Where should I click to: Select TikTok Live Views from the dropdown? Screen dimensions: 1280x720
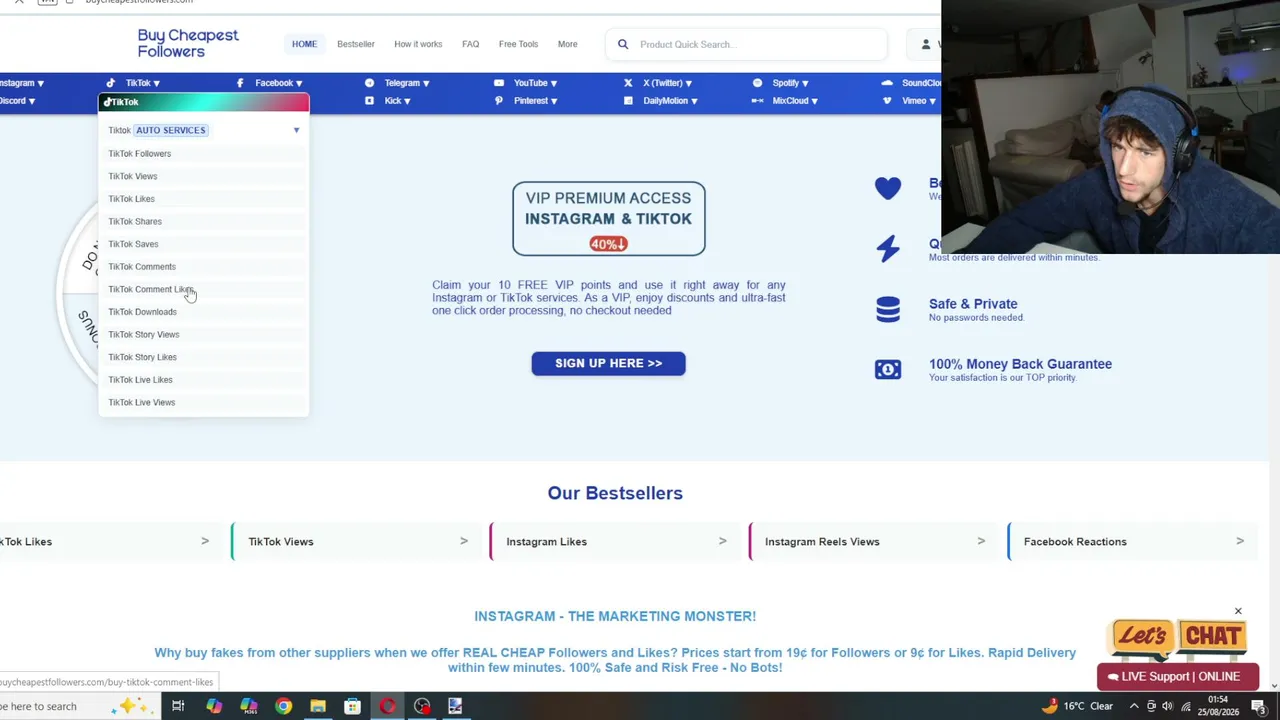204,402
